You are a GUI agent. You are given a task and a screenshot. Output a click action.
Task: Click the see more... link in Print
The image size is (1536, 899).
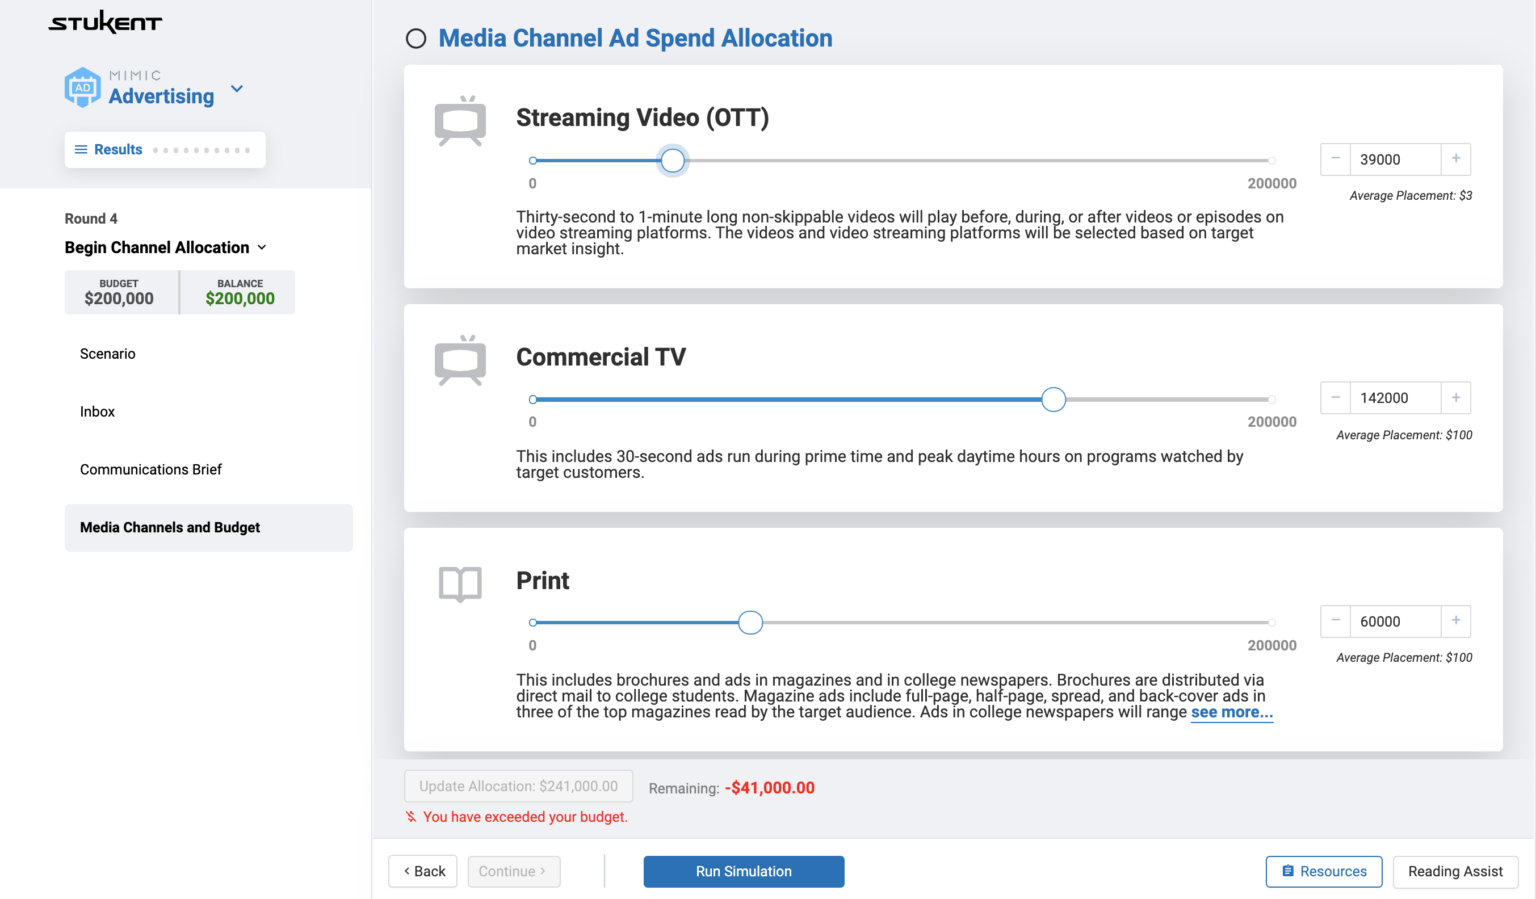pyautogui.click(x=1231, y=713)
